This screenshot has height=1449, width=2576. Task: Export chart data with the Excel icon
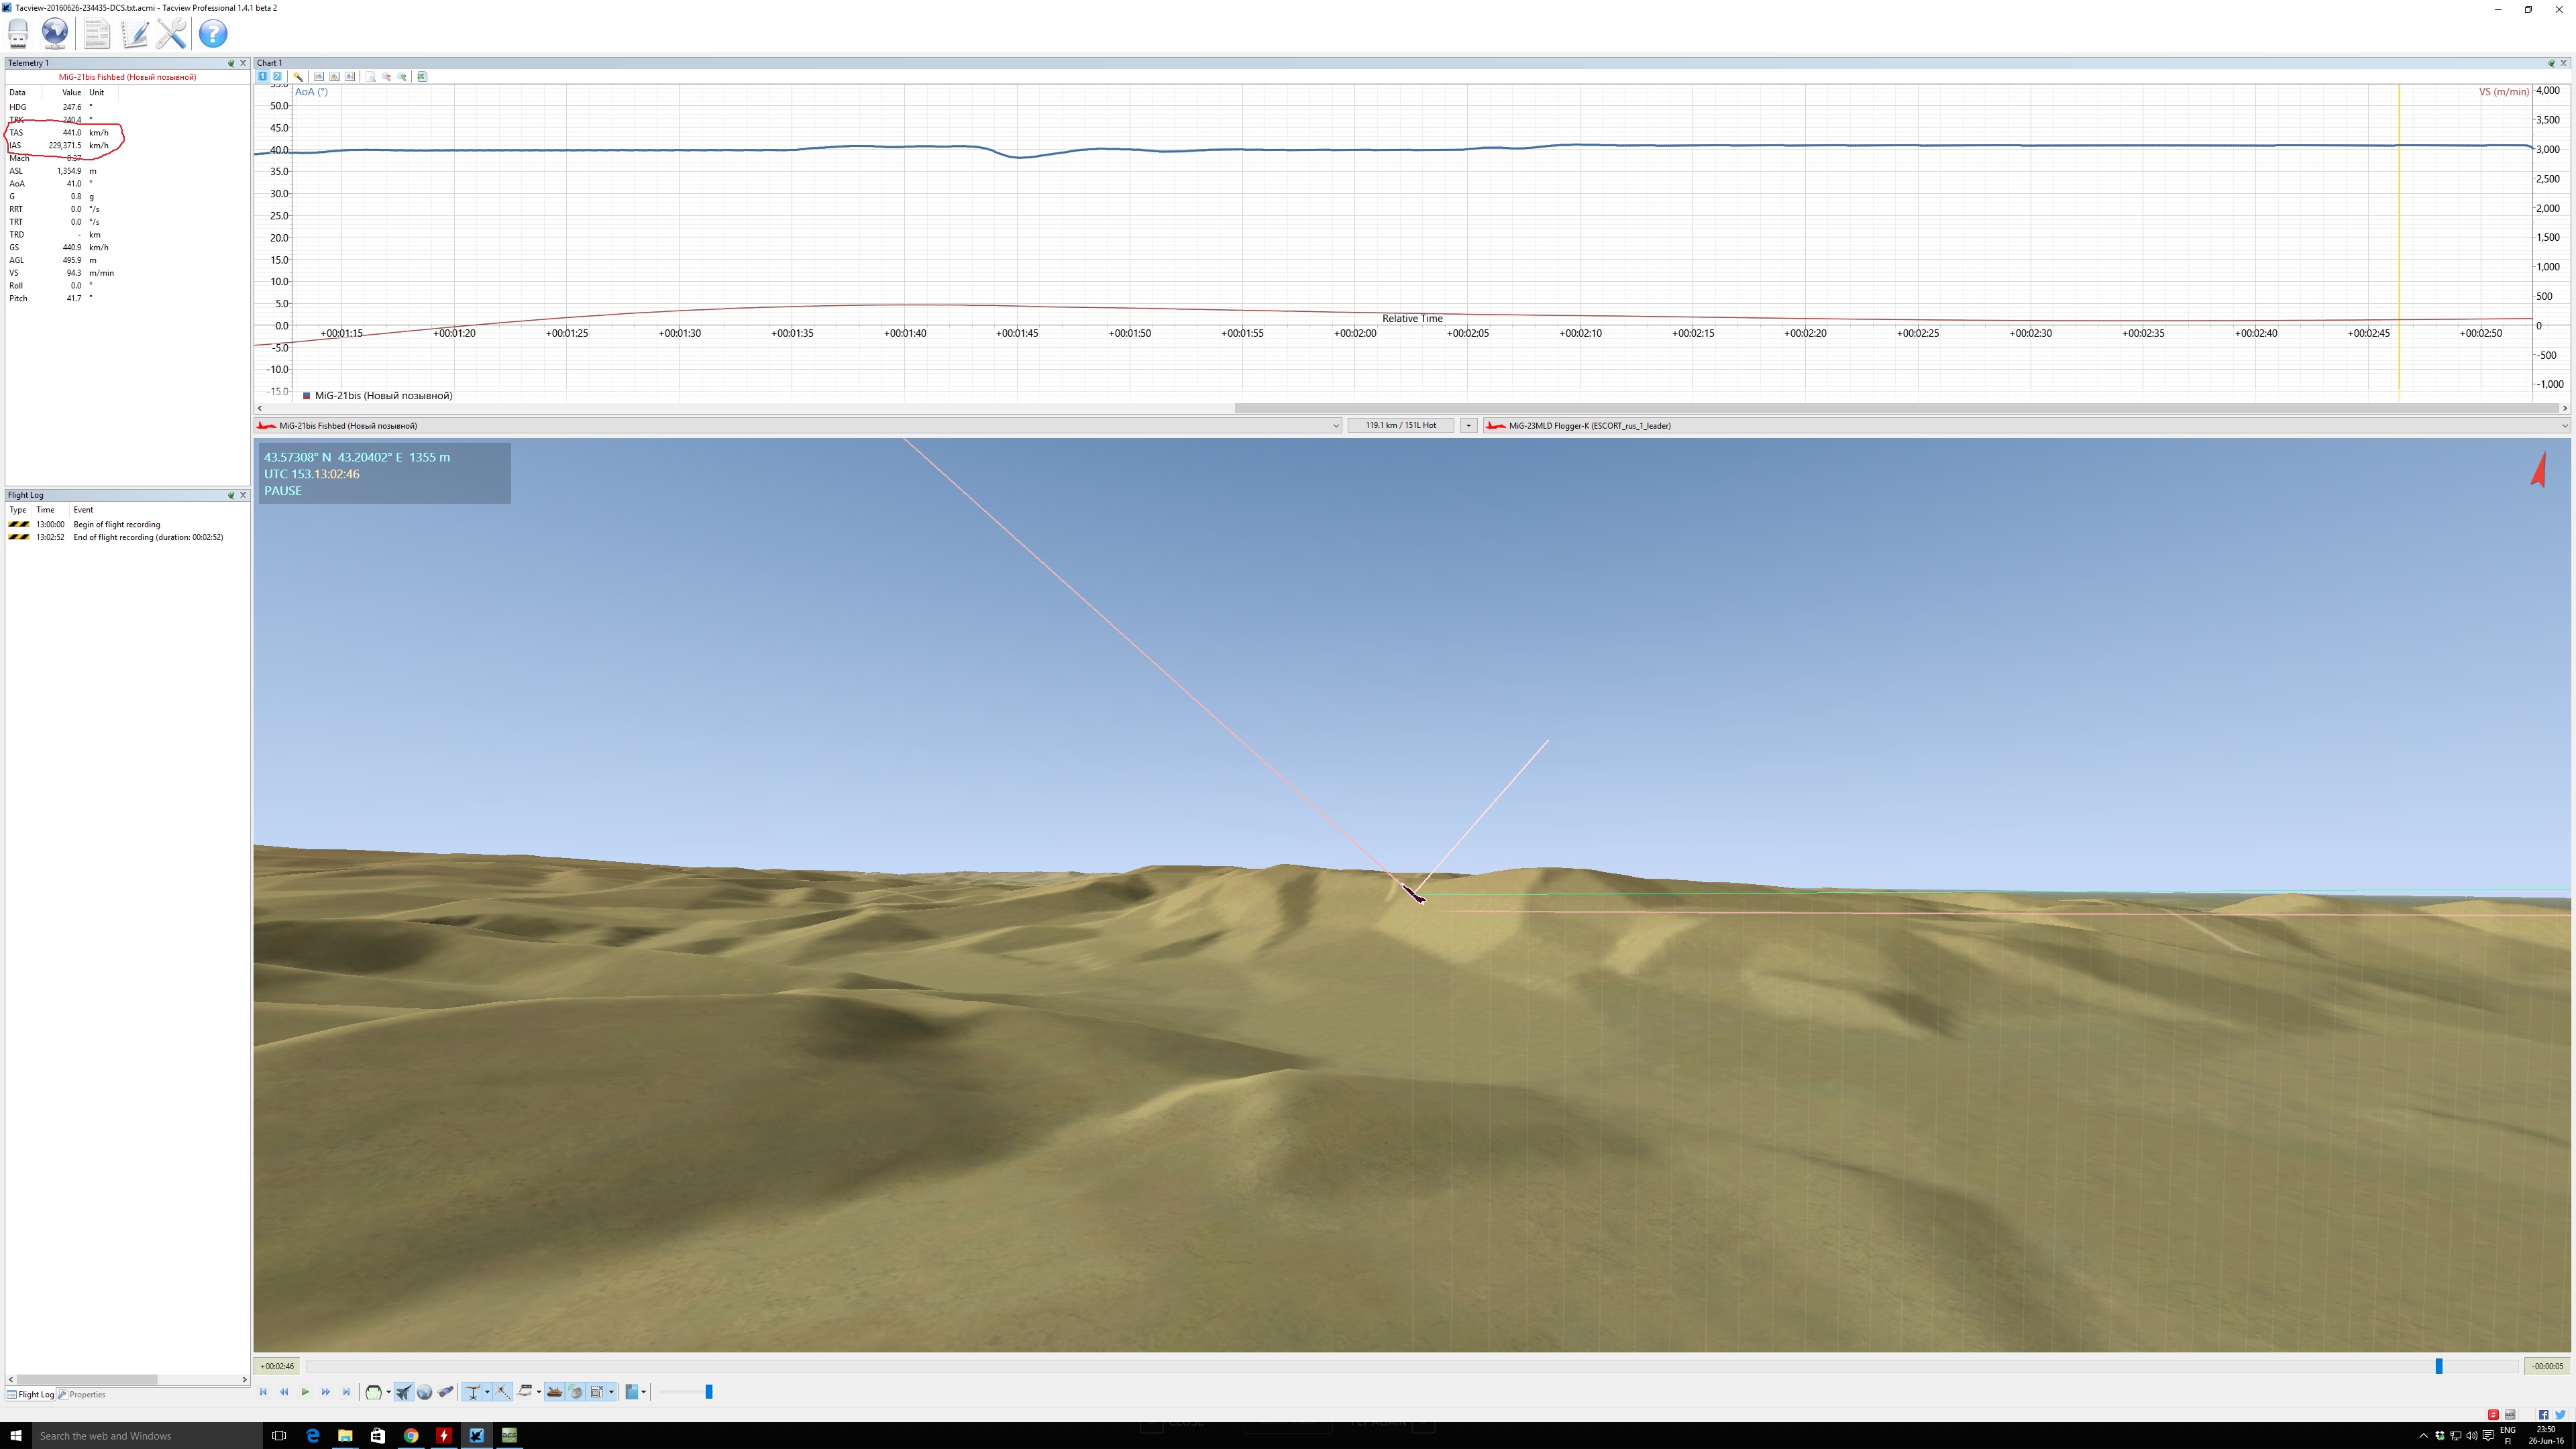[x=422, y=77]
